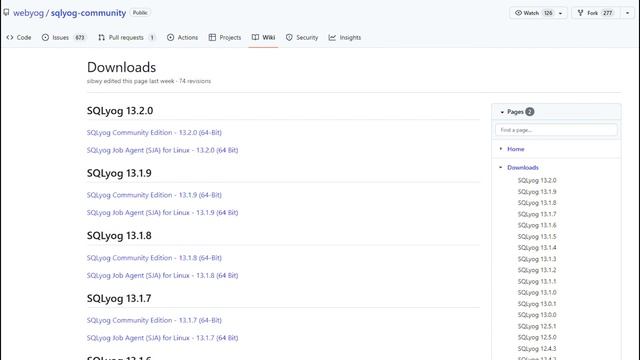Open the Watch options dropdown arrow
The height and width of the screenshot is (360, 640).
pos(561,13)
